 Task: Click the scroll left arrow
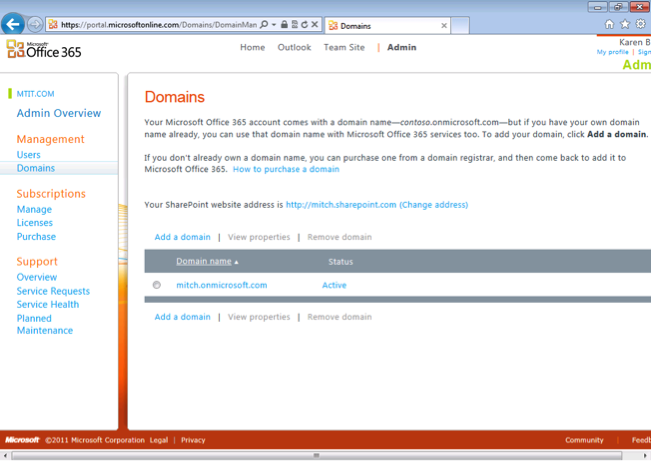(x=5, y=455)
